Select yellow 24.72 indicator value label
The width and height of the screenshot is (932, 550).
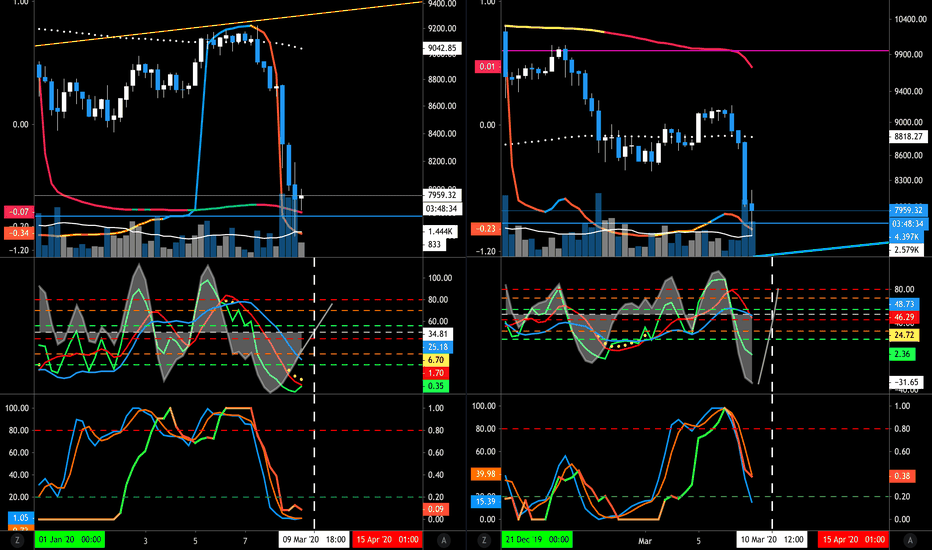coord(904,335)
